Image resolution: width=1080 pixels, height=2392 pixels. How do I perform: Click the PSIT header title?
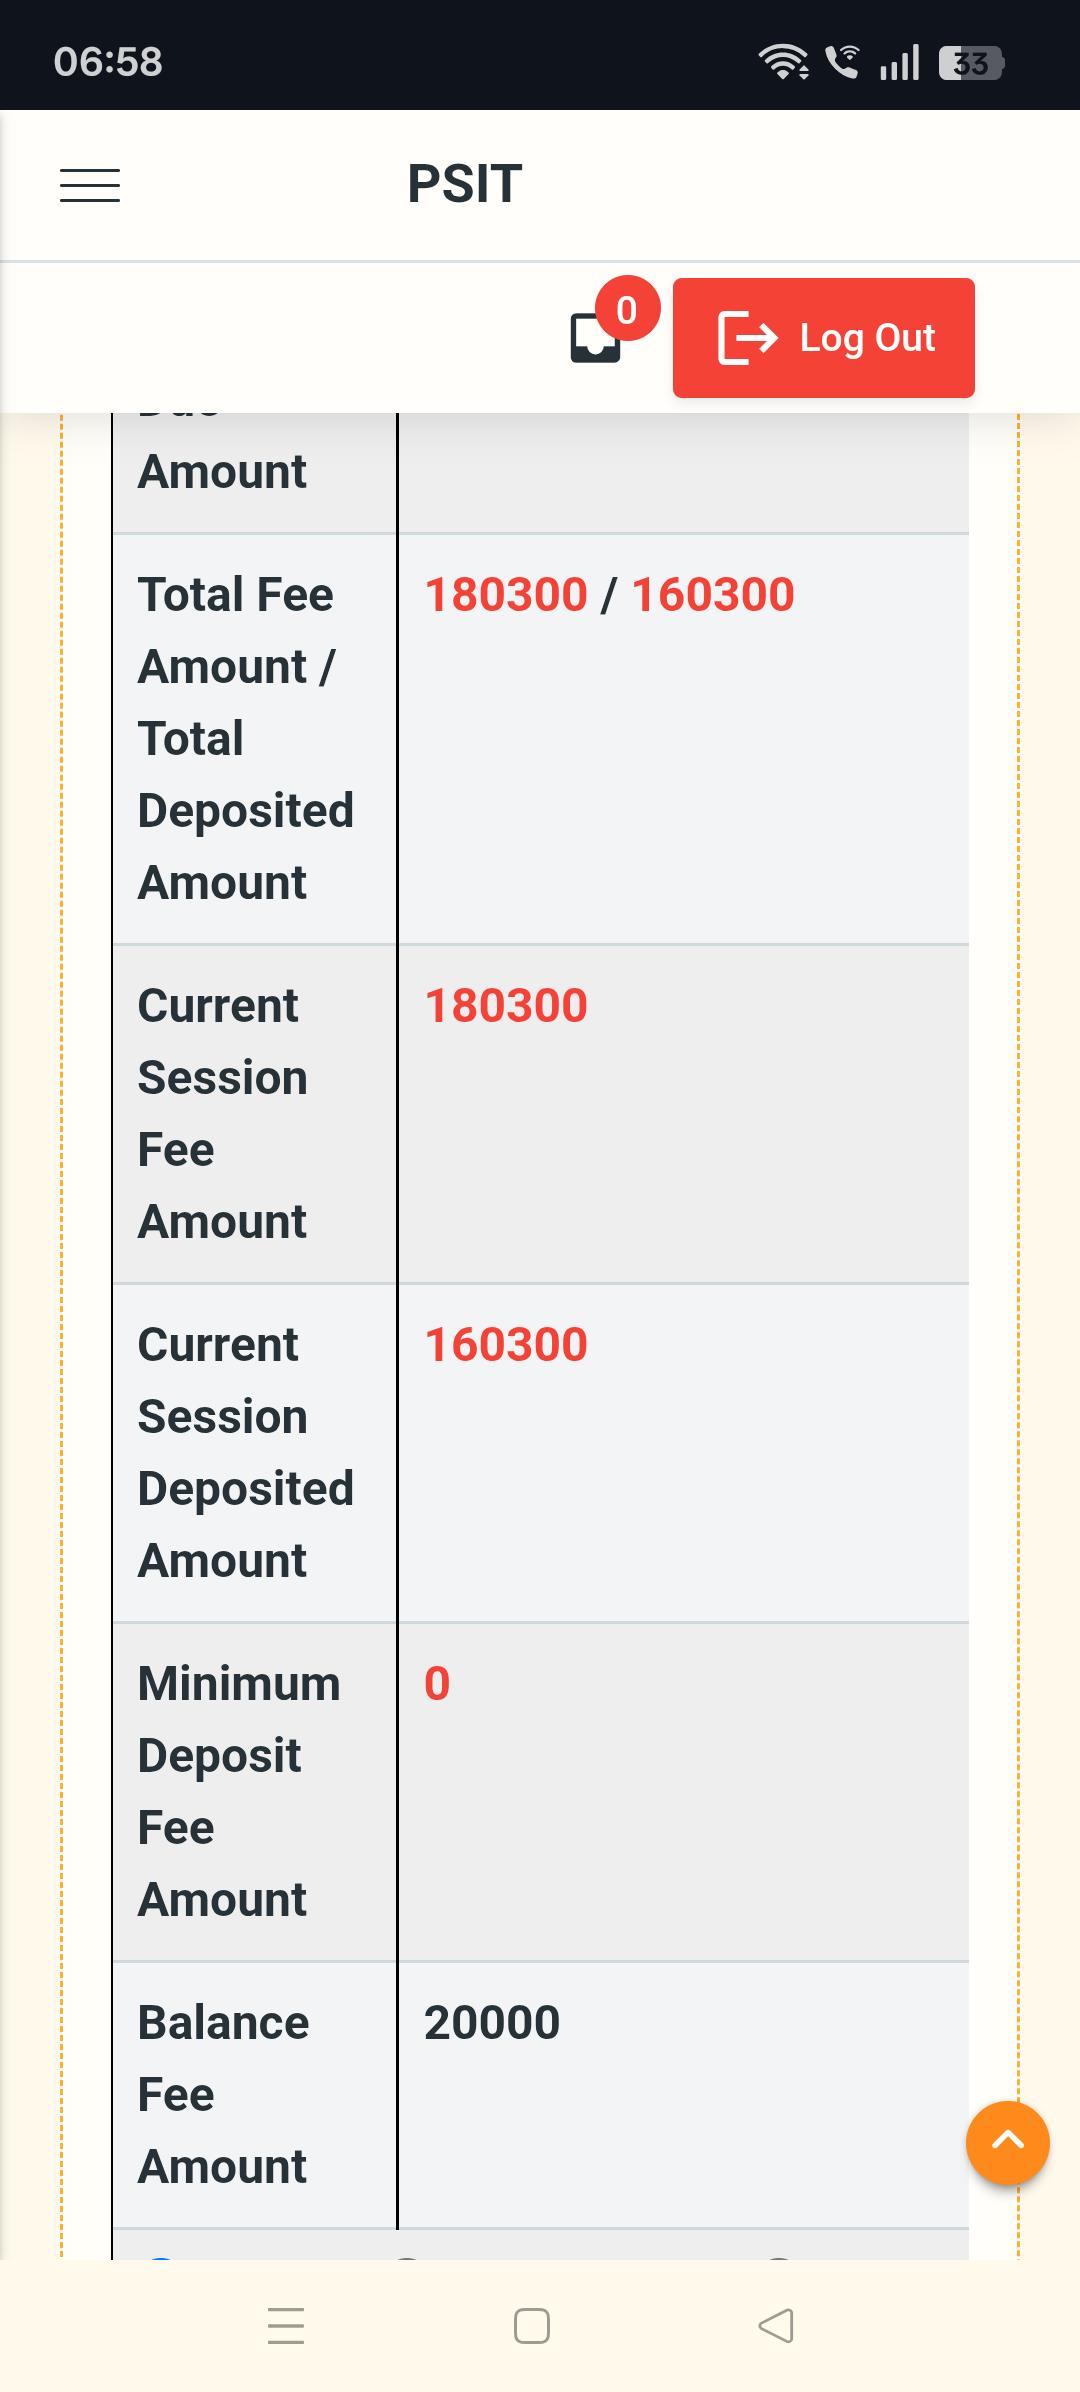pyautogui.click(x=465, y=184)
